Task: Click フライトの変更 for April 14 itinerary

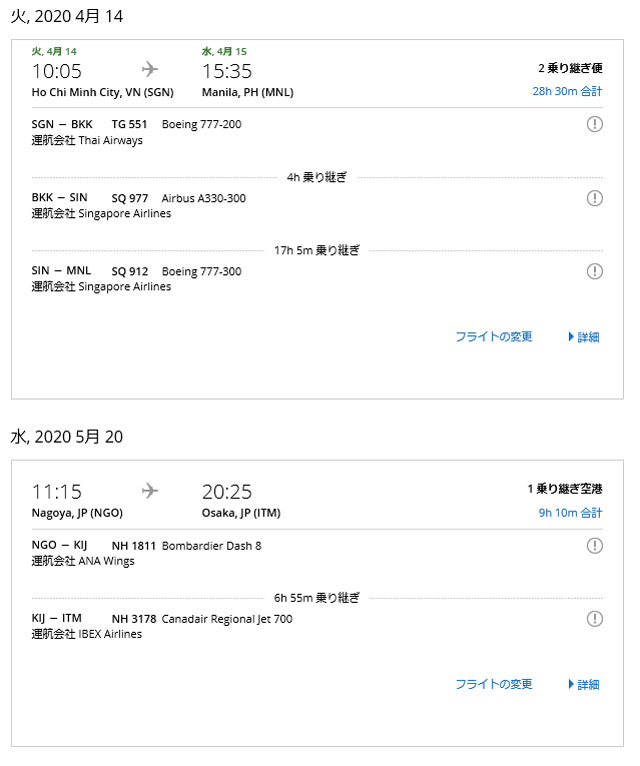Action: [494, 337]
